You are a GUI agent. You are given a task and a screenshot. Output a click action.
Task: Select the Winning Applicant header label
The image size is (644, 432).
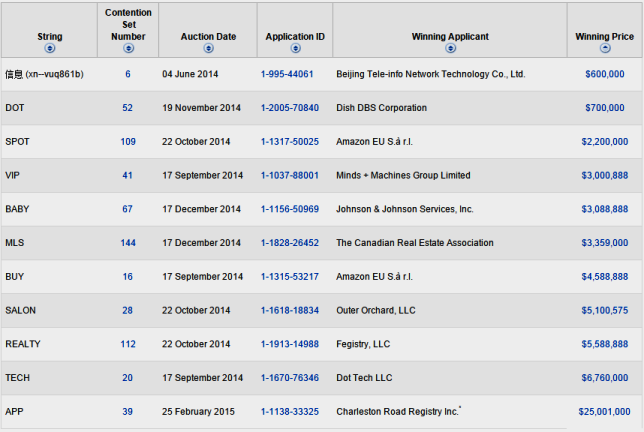(x=450, y=37)
